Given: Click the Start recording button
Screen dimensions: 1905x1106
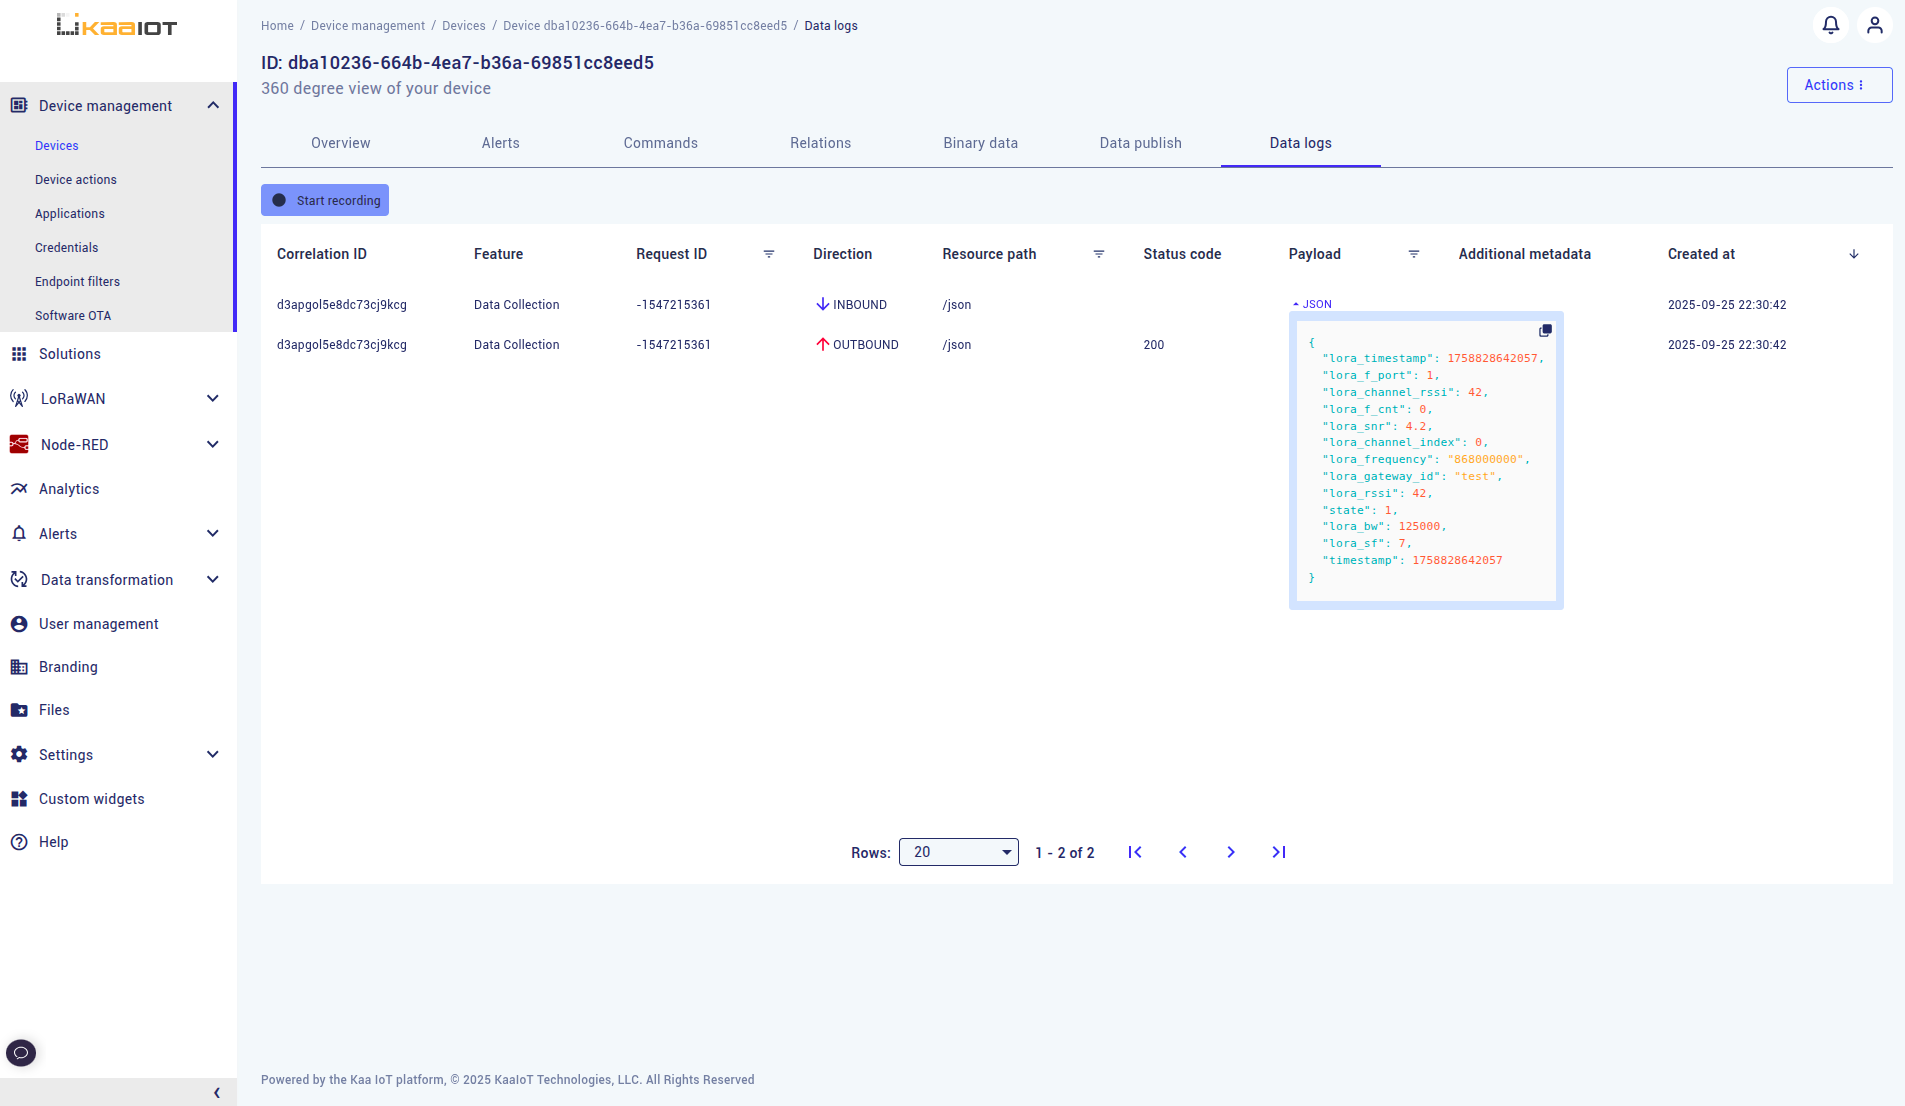Looking at the screenshot, I should 324,200.
